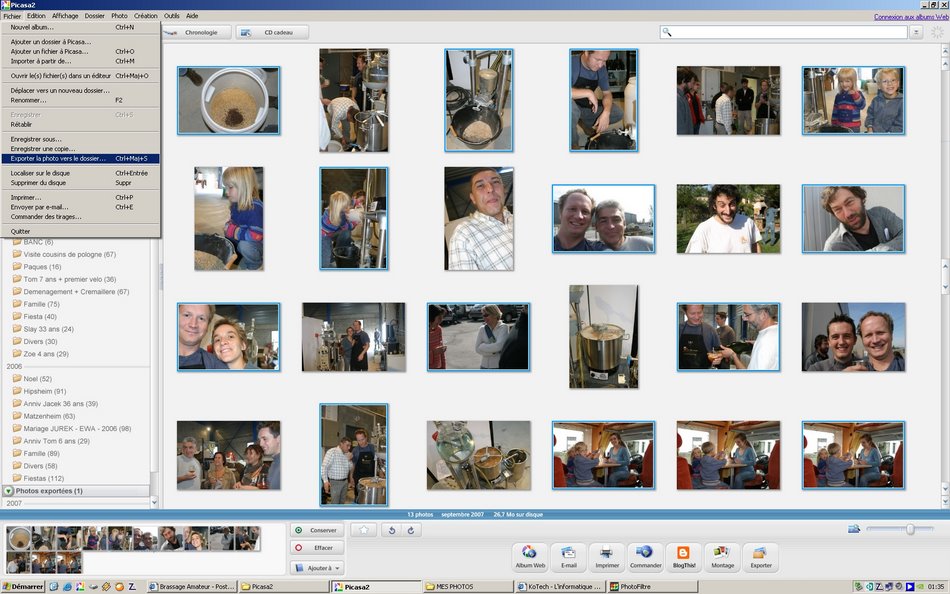
Task: Switch to MES PHOTOS taskbar folder
Action: click(x=468, y=586)
